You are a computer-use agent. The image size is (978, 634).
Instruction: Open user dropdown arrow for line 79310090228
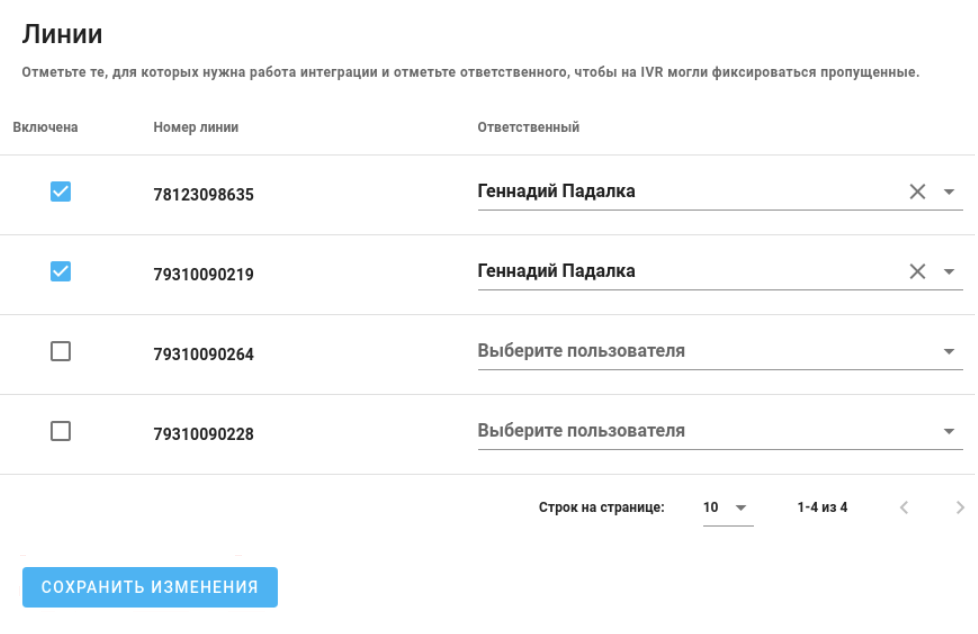click(947, 431)
